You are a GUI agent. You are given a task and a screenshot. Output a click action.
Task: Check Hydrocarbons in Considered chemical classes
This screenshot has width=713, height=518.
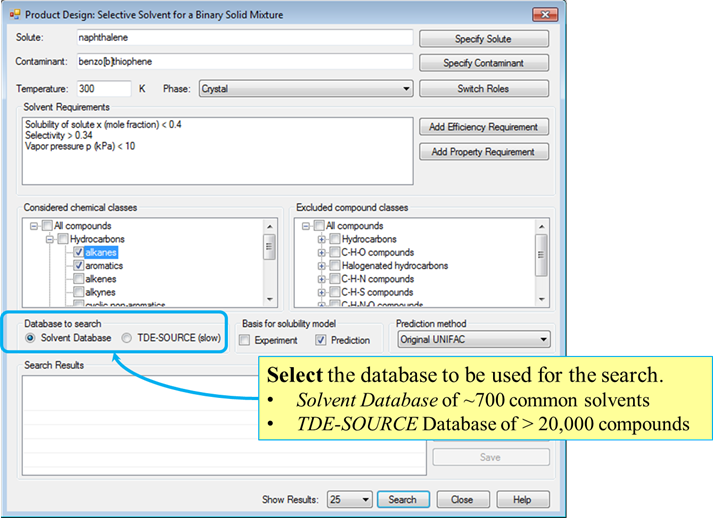(63, 239)
